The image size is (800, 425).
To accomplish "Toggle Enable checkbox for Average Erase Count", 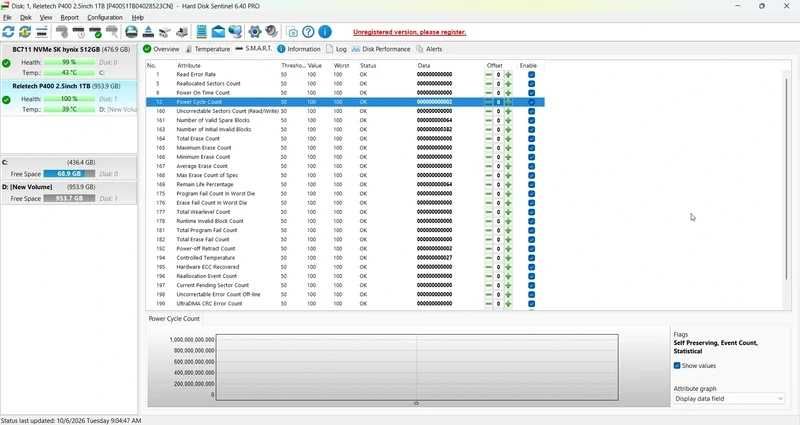I will (531, 166).
